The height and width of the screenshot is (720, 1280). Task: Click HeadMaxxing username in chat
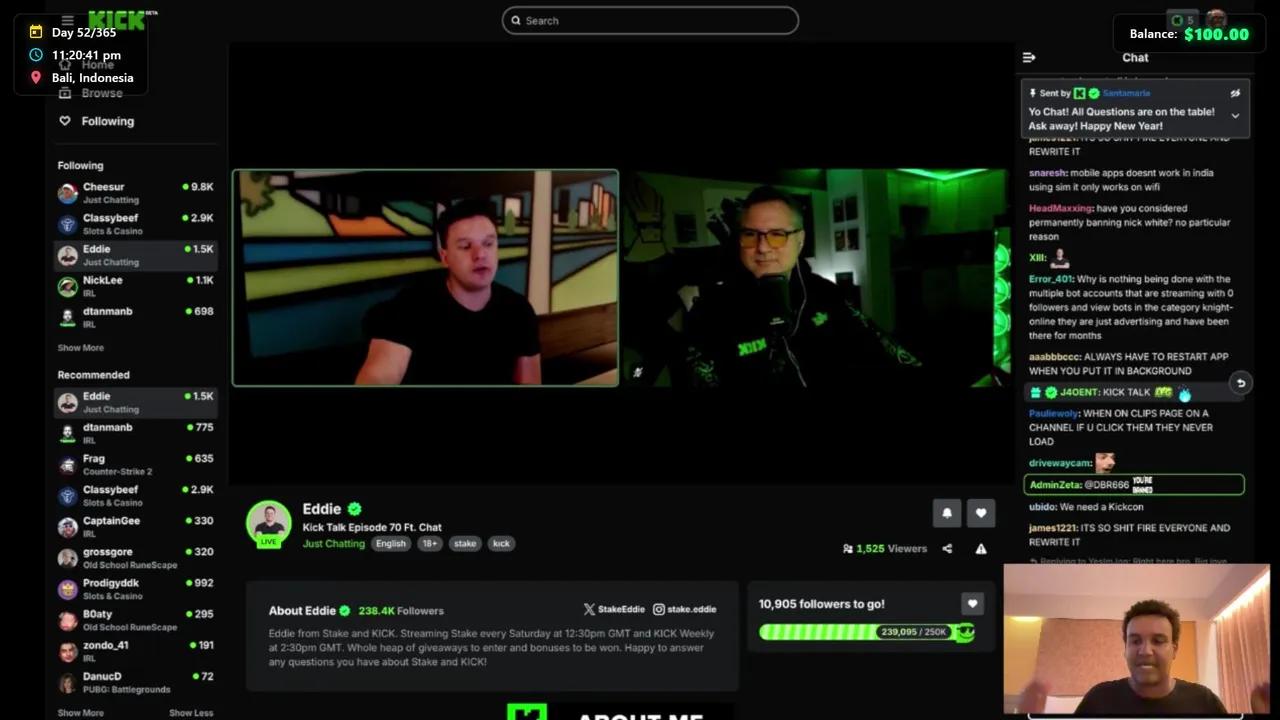(1061, 209)
